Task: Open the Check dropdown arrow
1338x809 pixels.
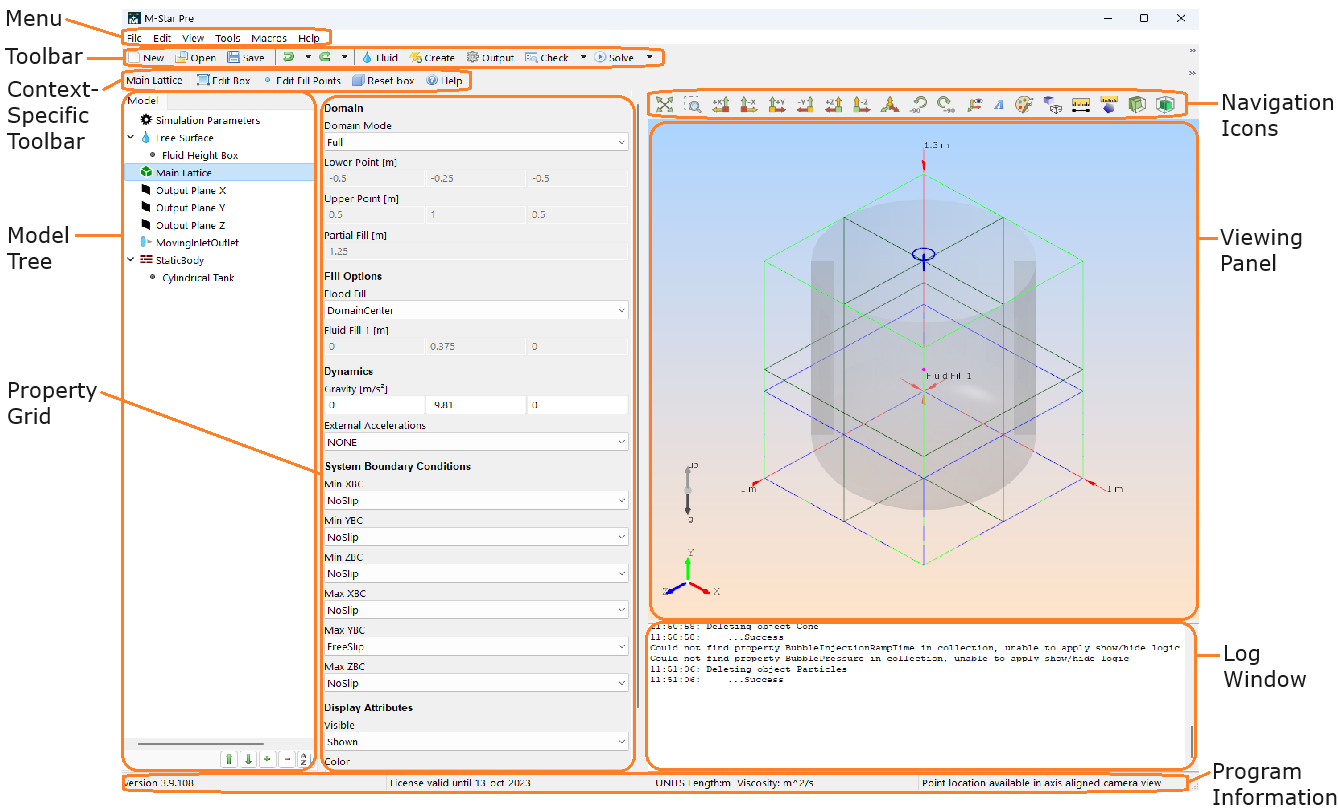Action: pos(583,58)
